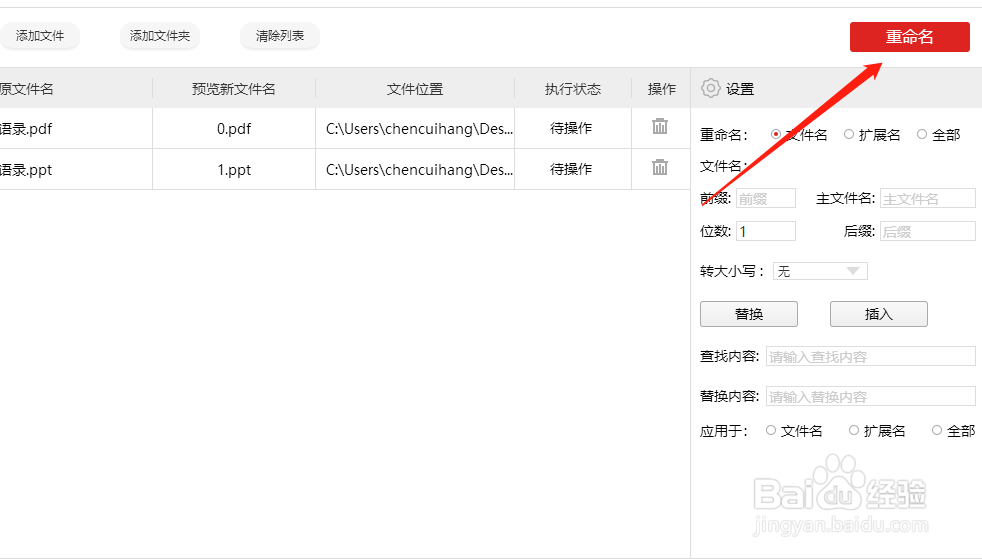Open the 转大小写 dropdown
This screenshot has width=982, height=559.
820,271
